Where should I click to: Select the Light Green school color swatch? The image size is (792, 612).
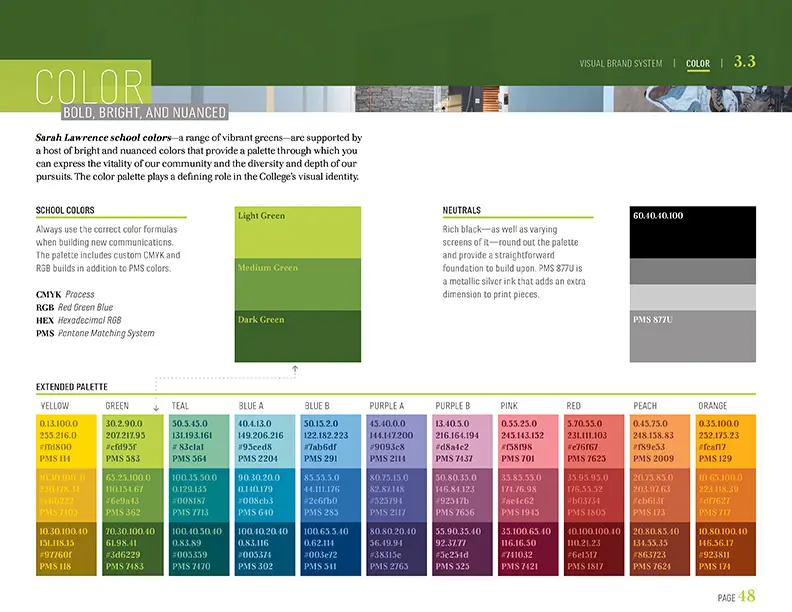pos(298,232)
